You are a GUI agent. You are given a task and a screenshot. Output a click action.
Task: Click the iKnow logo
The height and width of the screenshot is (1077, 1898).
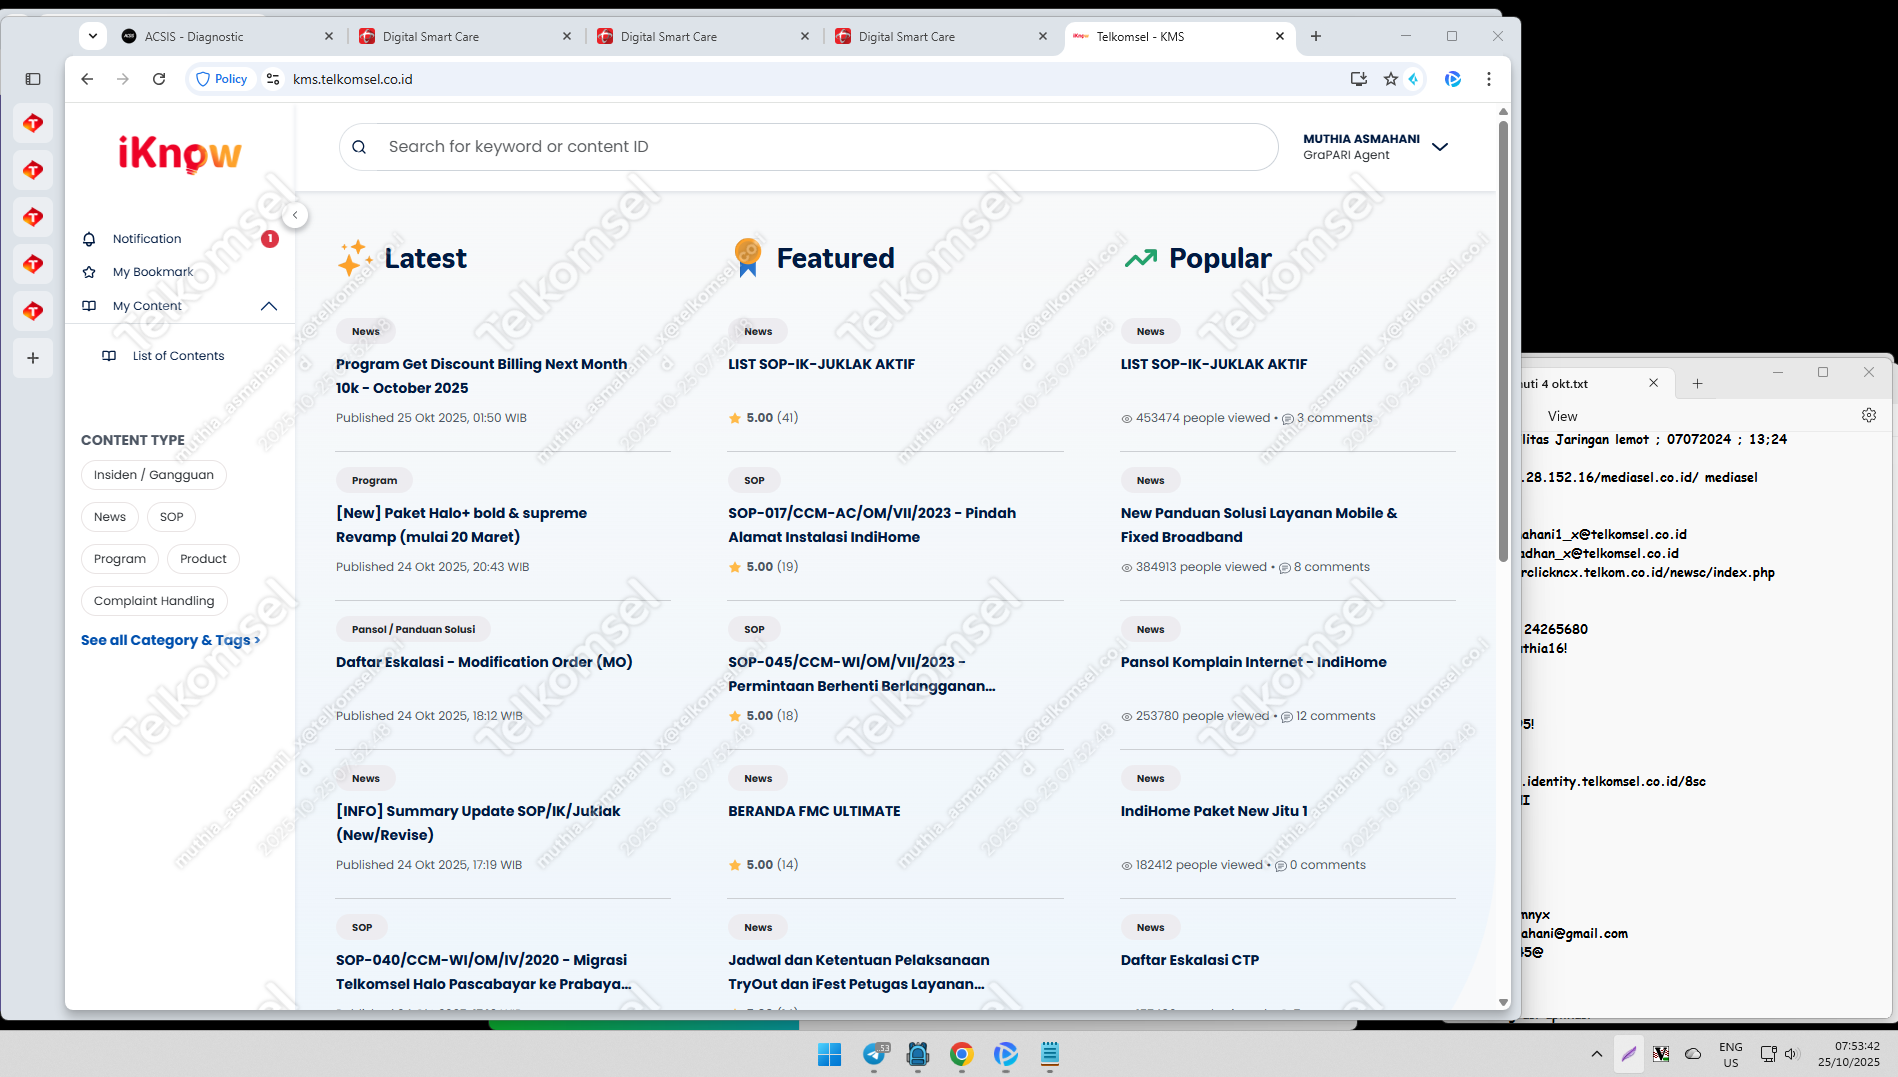180,154
